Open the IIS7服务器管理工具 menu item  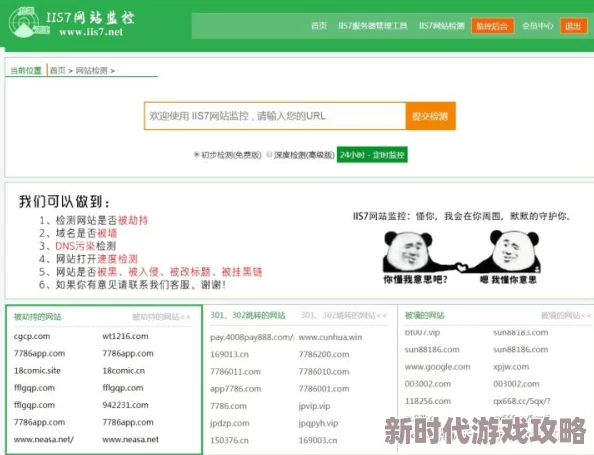[372, 26]
